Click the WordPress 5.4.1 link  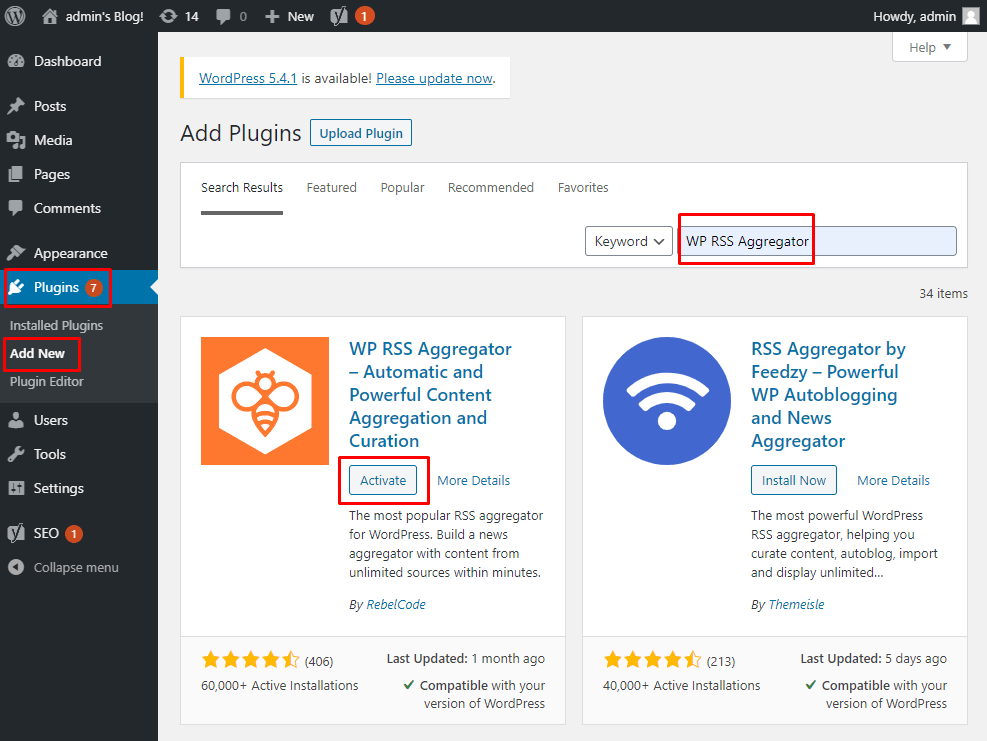[248, 78]
